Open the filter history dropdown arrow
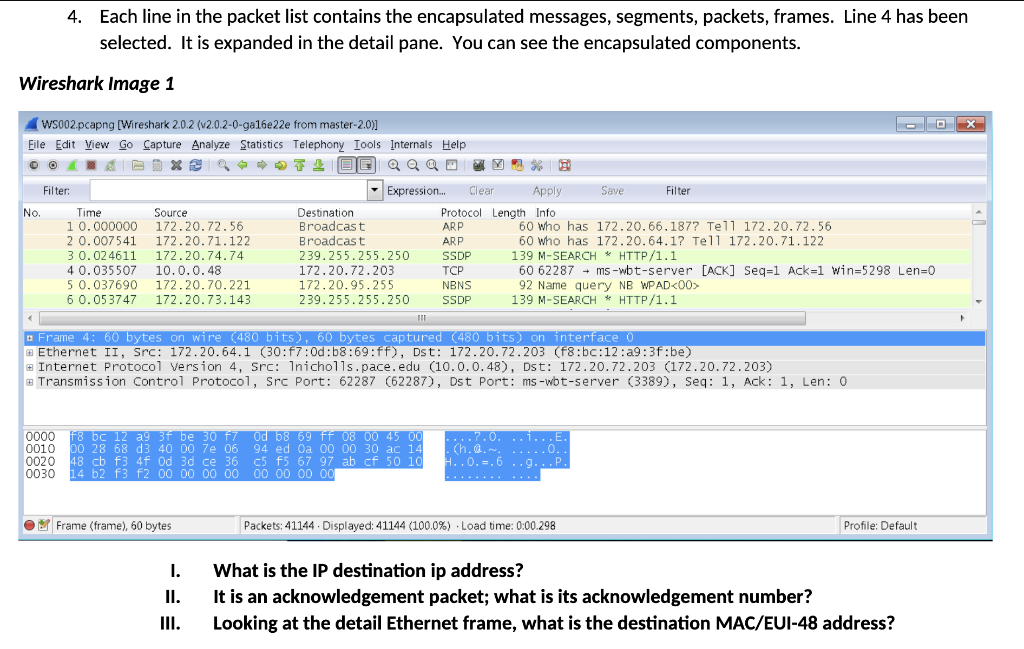This screenshot has height=649, width=1024. [x=375, y=190]
